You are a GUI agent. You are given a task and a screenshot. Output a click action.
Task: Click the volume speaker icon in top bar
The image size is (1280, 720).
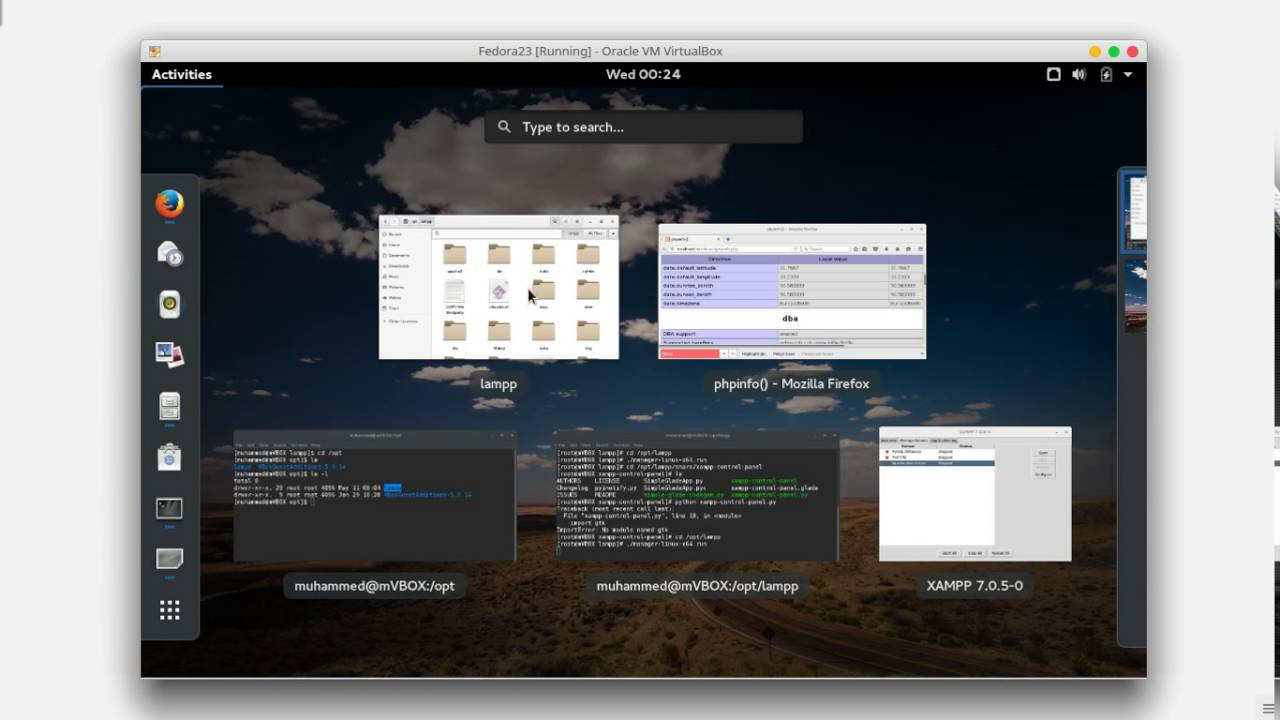pyautogui.click(x=1079, y=74)
